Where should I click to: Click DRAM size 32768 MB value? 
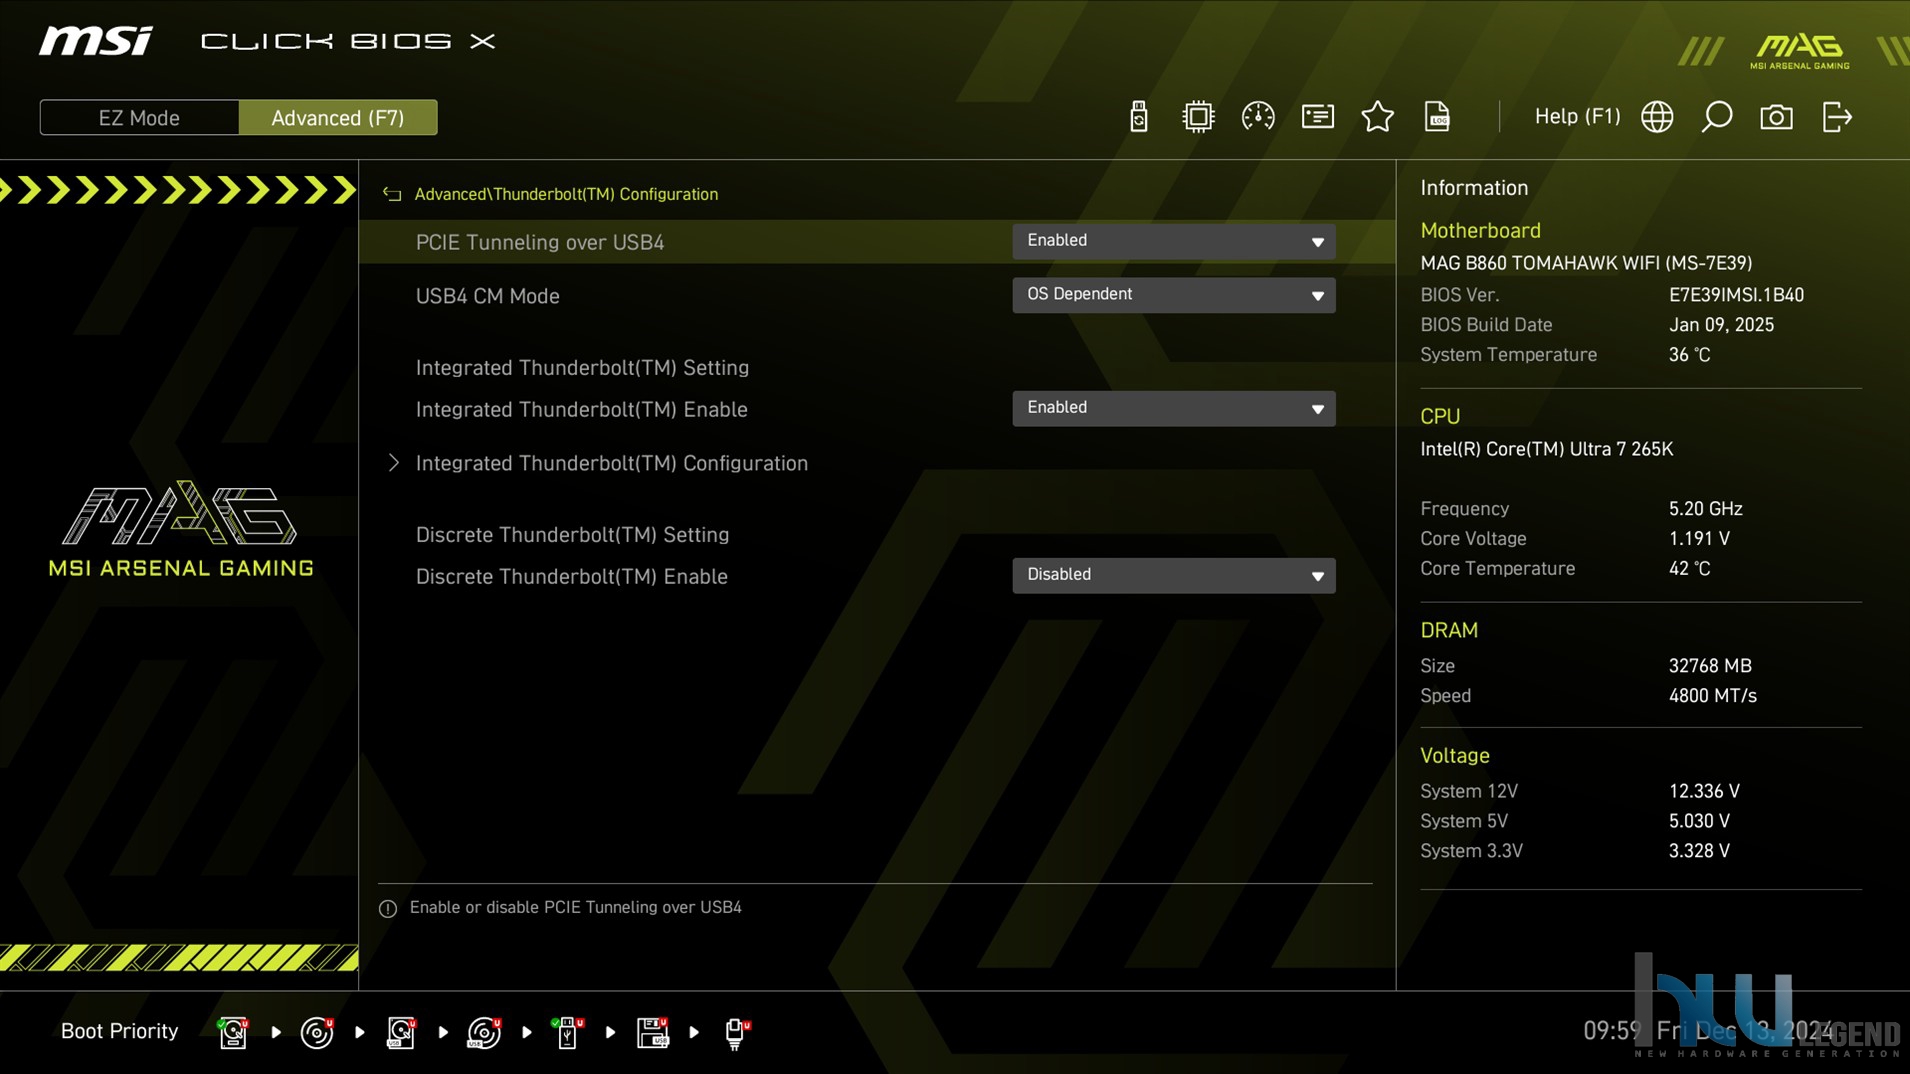(x=1710, y=666)
